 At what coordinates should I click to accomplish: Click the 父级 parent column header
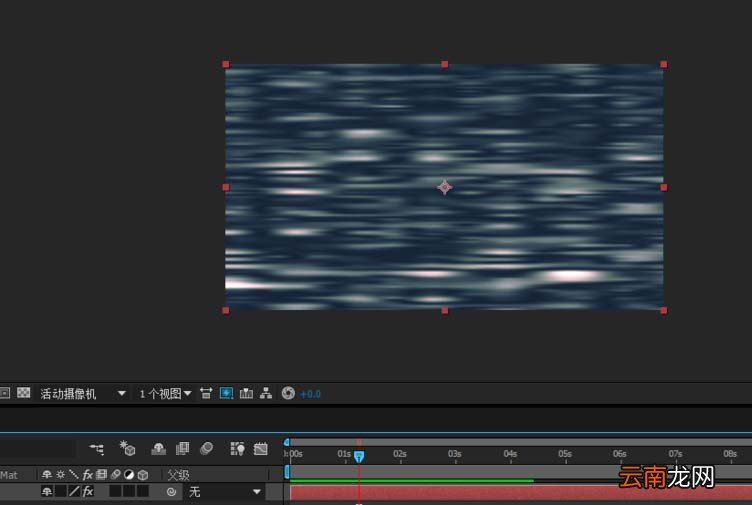pyautogui.click(x=178, y=475)
